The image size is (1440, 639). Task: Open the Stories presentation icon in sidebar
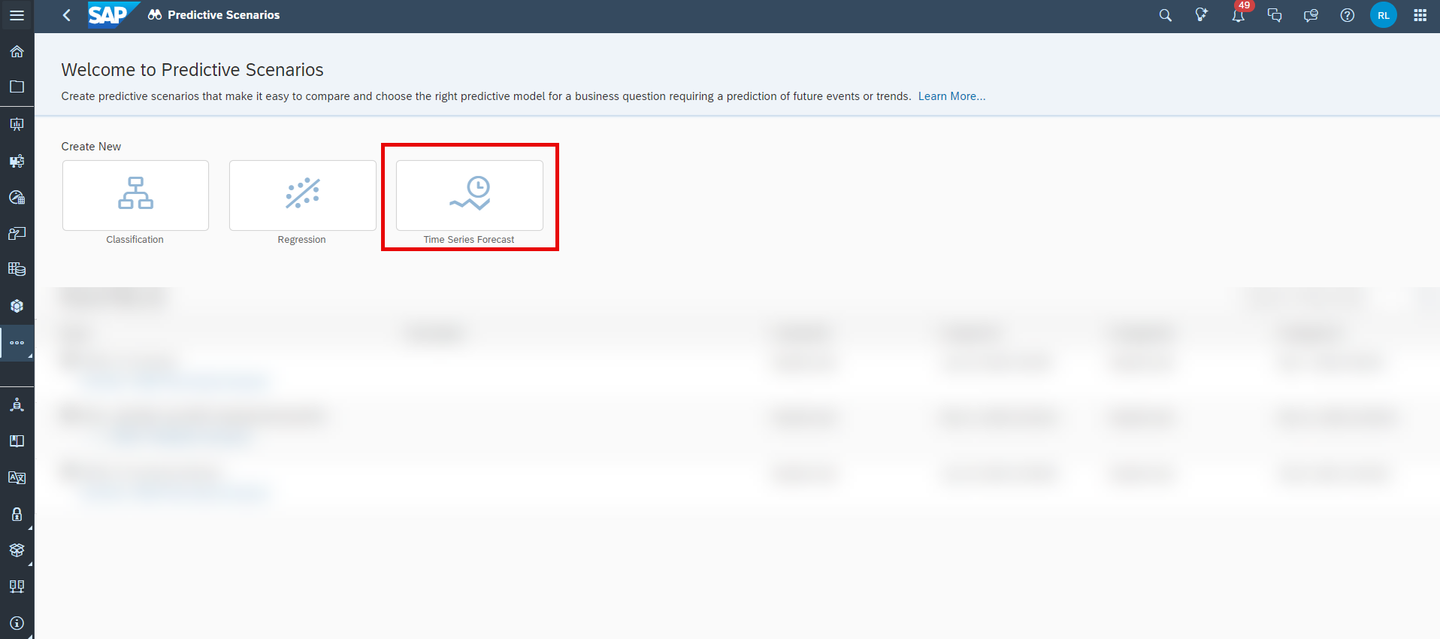point(17,124)
